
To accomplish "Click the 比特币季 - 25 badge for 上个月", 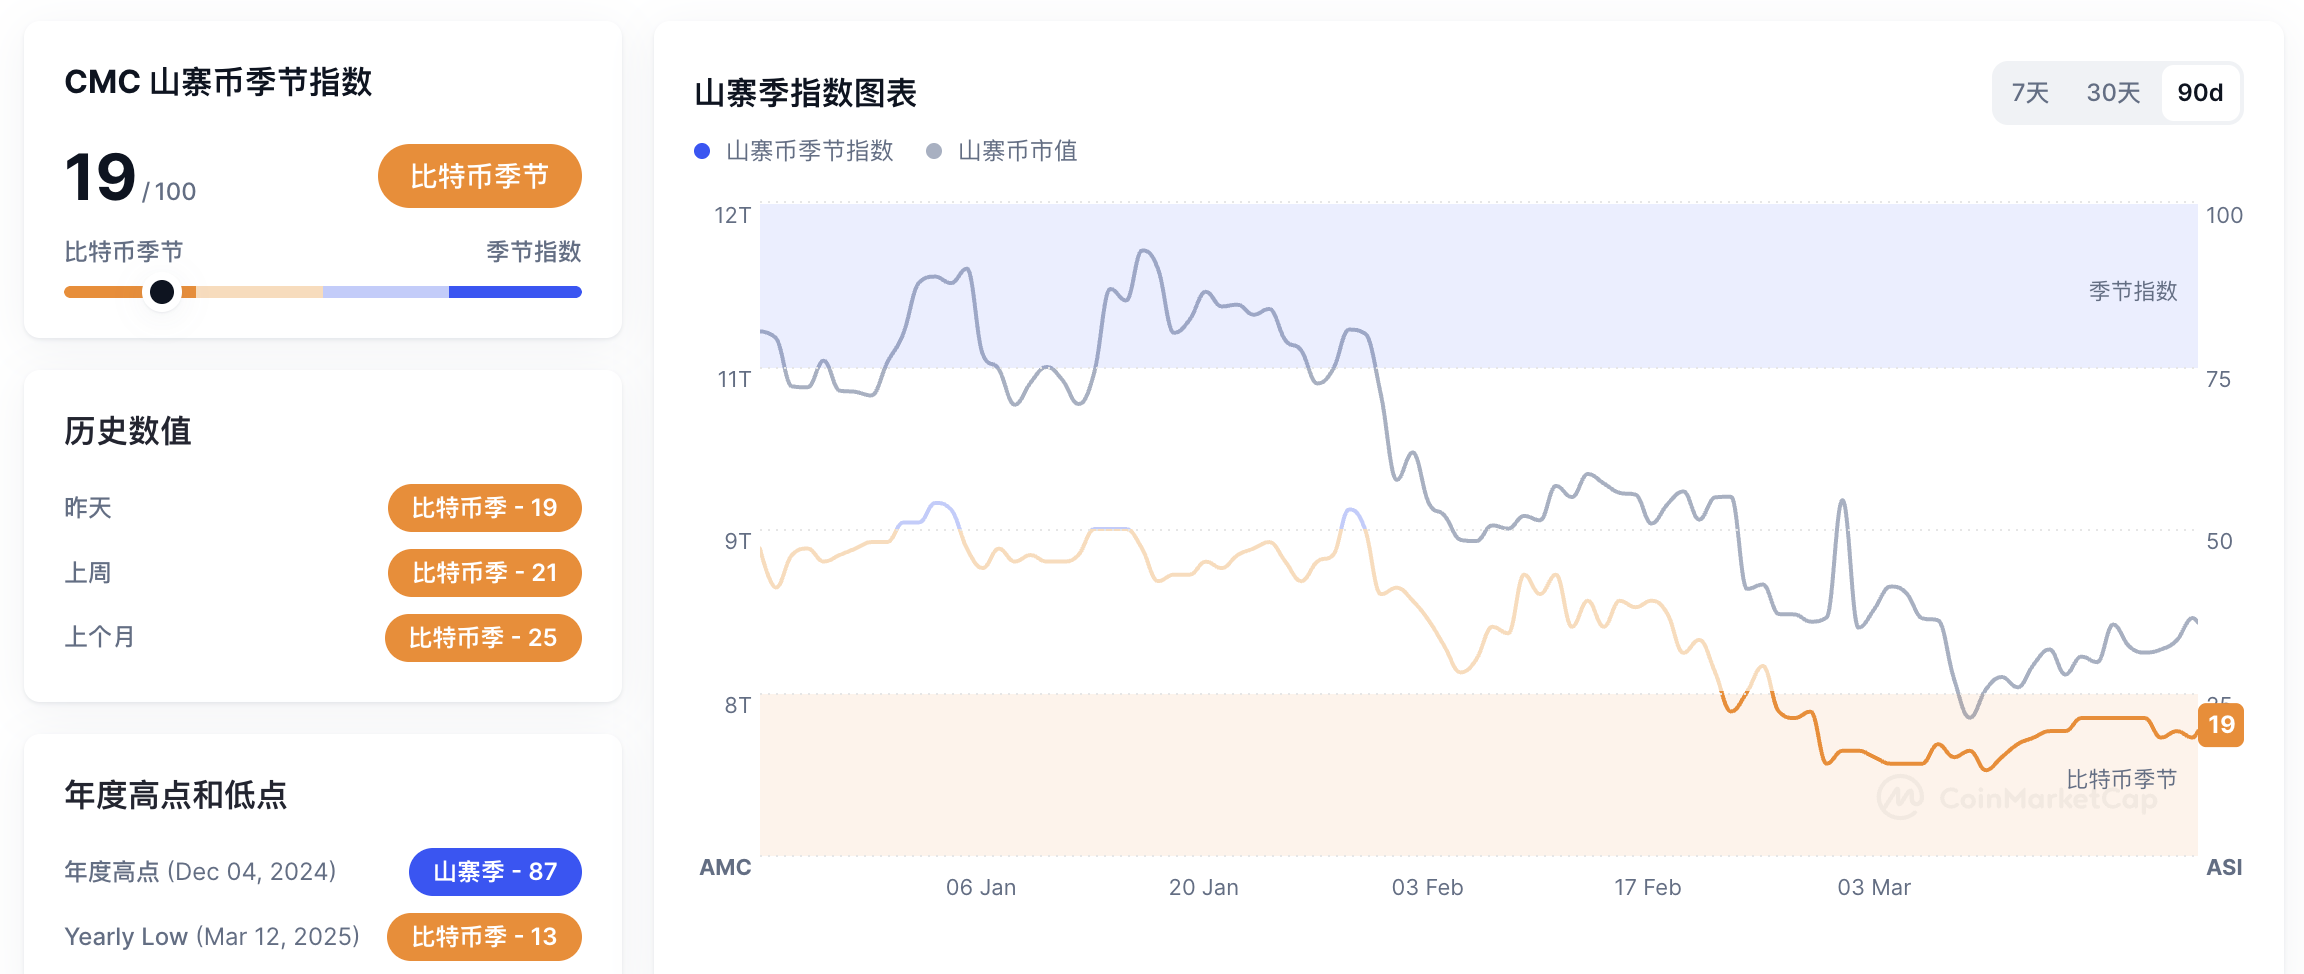I will tap(483, 637).
